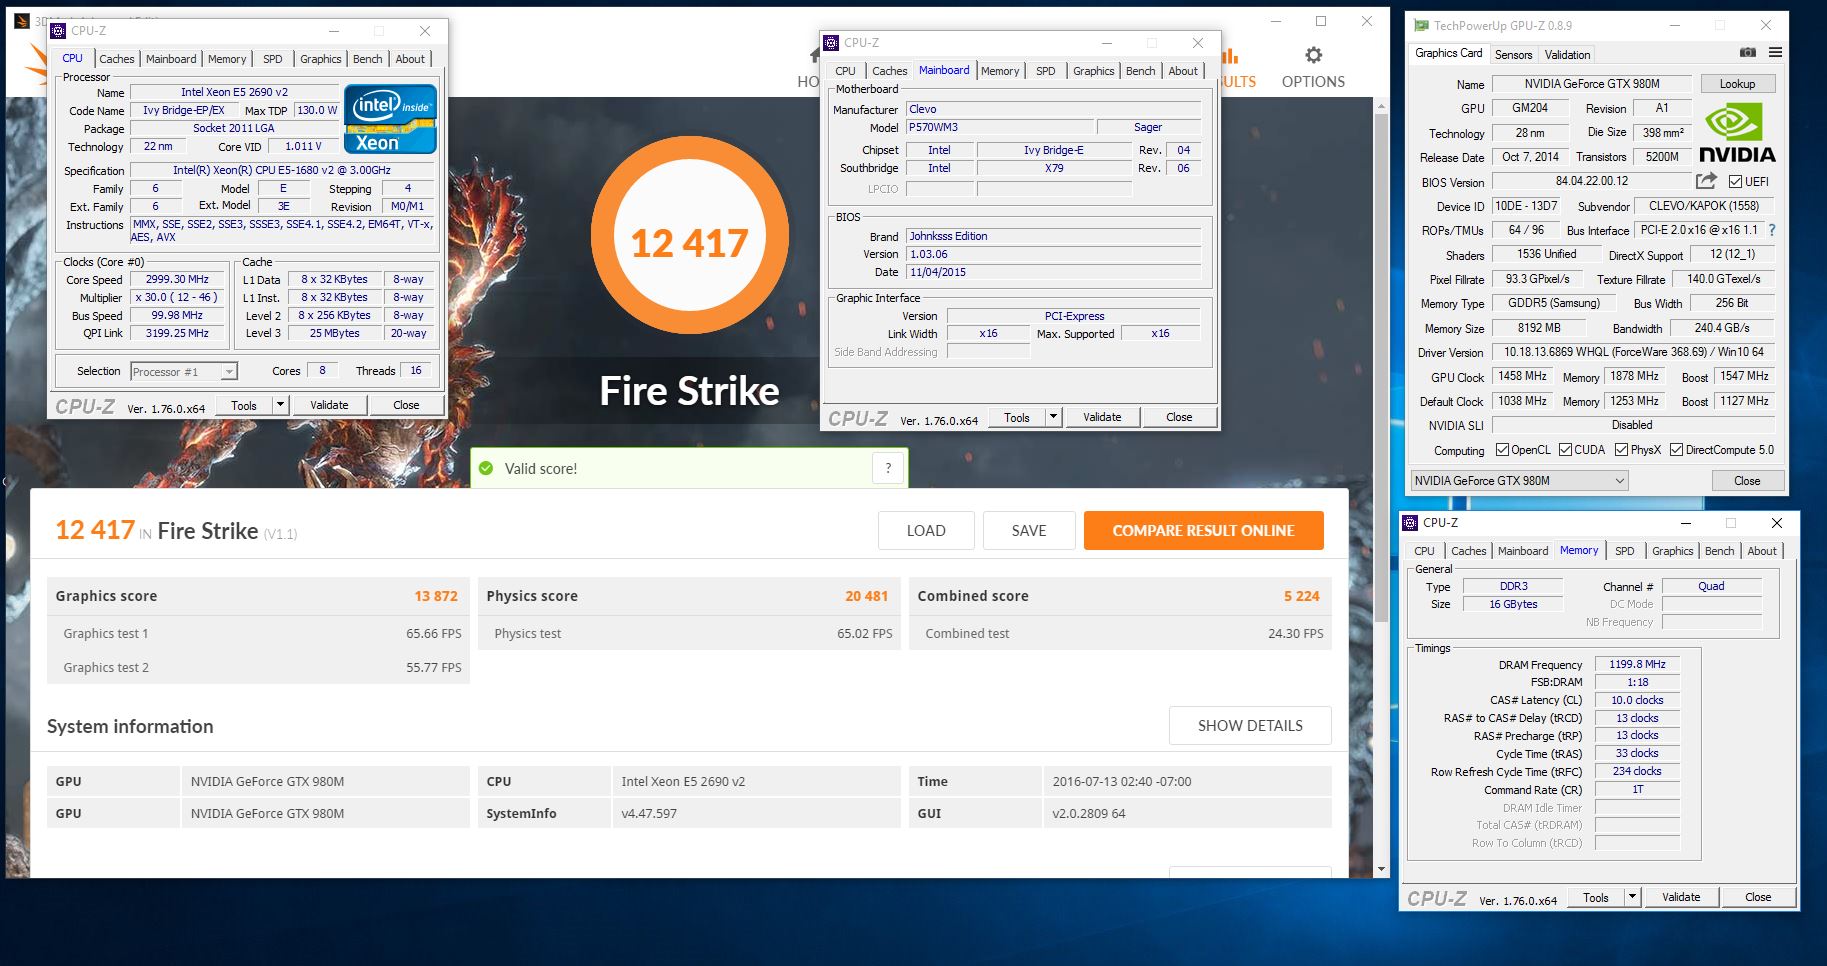The width and height of the screenshot is (1827, 966).
Task: Open the GPU selection dropdown in GPU-Z
Action: 1519,481
